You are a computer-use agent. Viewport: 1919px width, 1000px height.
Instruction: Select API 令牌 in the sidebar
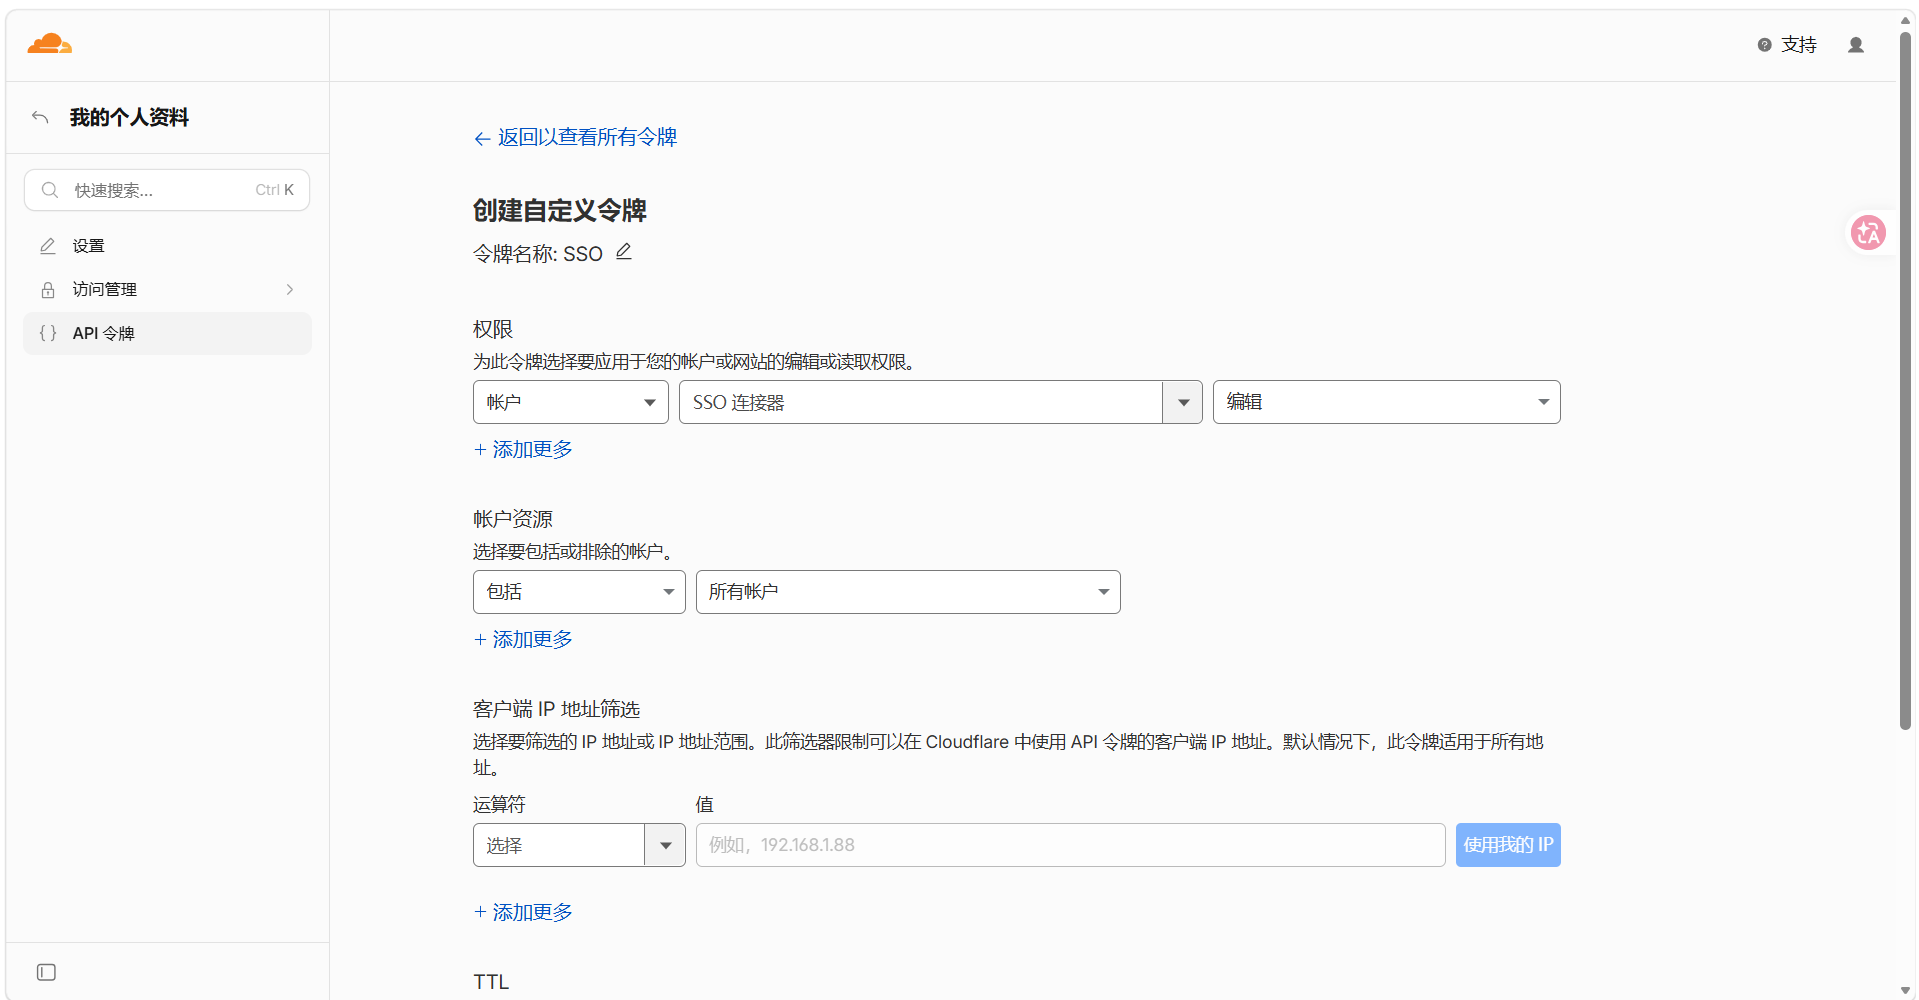click(x=167, y=334)
